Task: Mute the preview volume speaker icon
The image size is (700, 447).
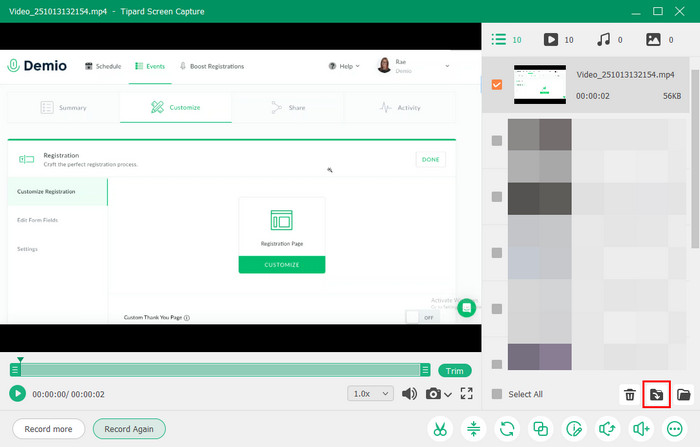Action: [409, 393]
